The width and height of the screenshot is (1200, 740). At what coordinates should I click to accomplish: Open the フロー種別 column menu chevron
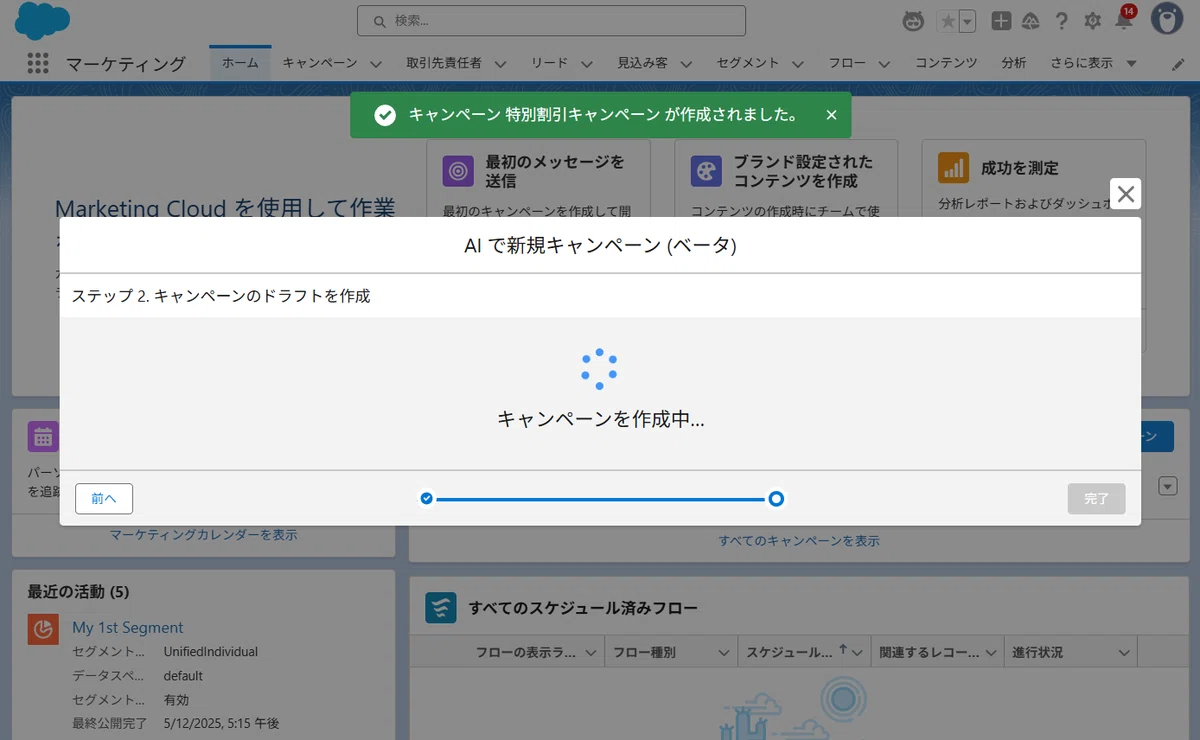pos(724,653)
